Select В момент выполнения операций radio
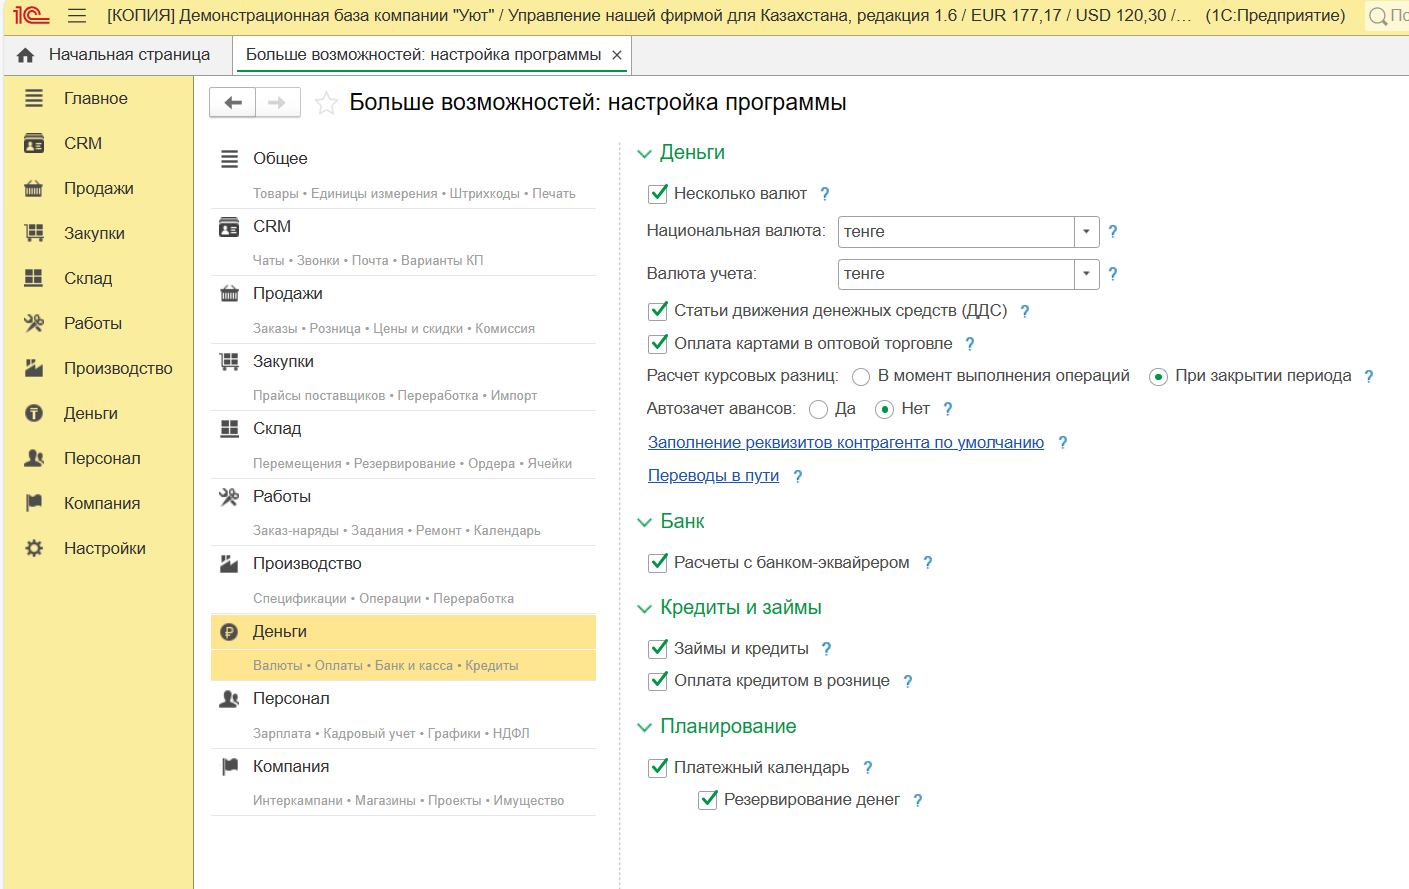1409x889 pixels. tap(861, 377)
